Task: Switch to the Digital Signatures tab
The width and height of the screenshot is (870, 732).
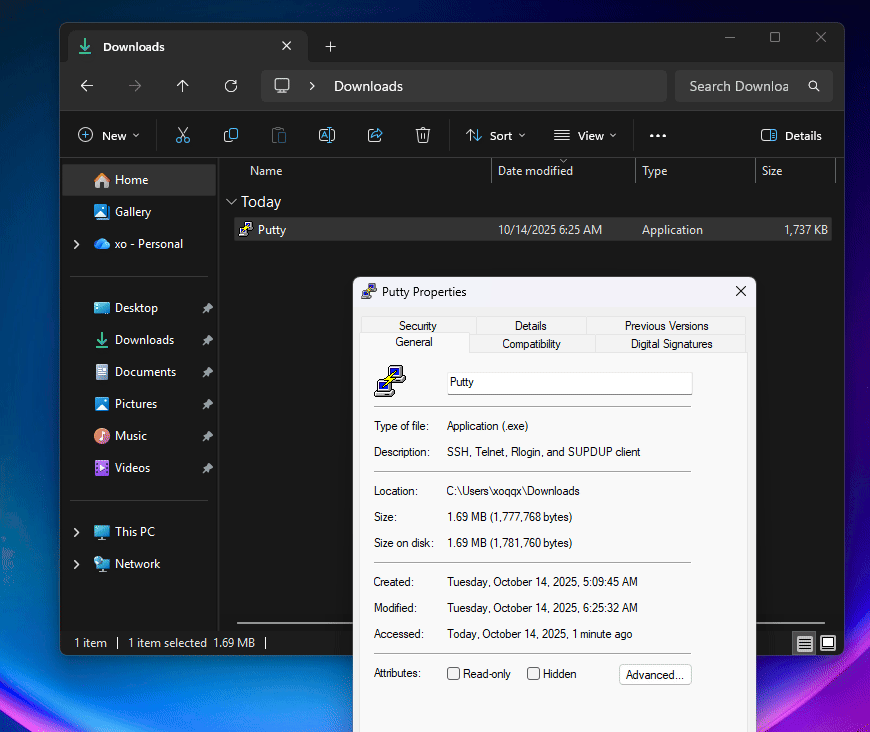Action: (x=671, y=344)
